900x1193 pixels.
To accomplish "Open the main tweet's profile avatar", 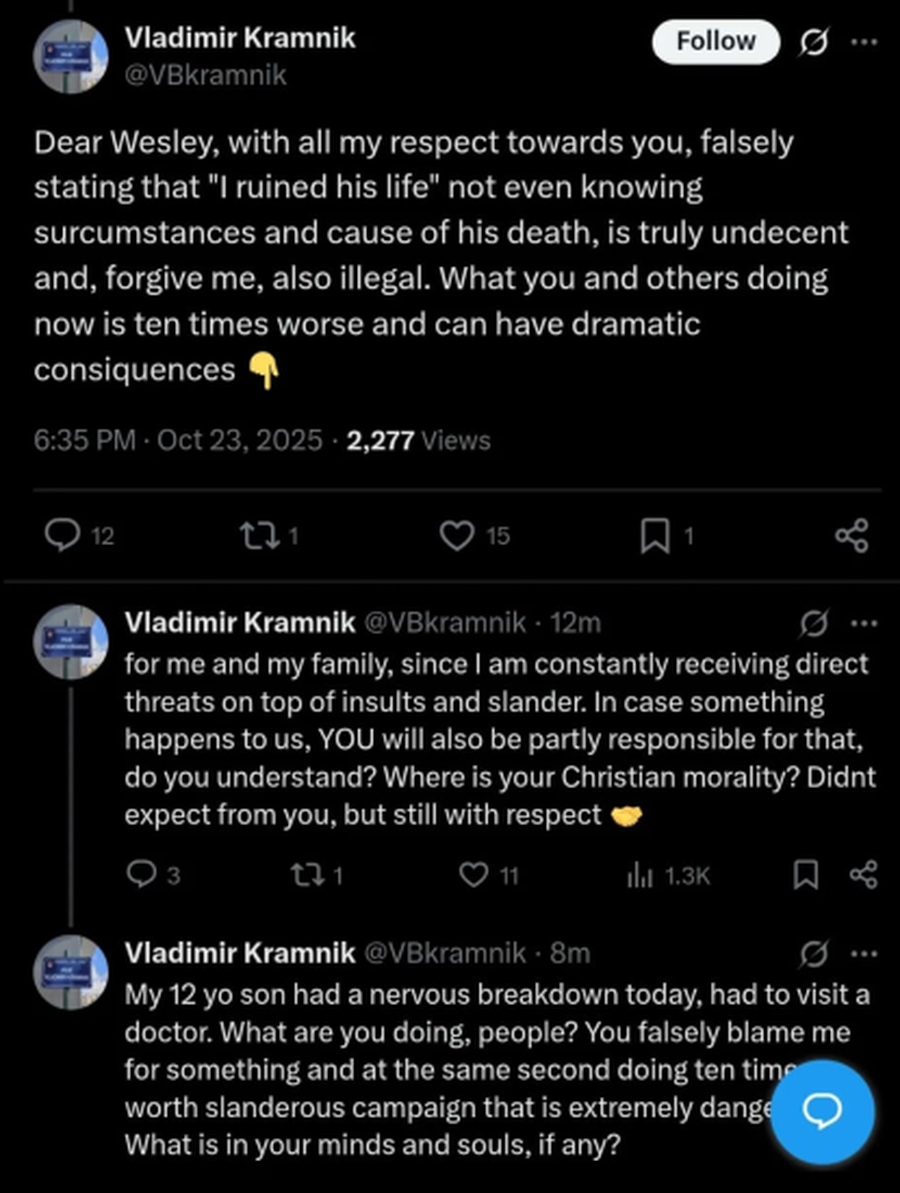I will [71, 55].
